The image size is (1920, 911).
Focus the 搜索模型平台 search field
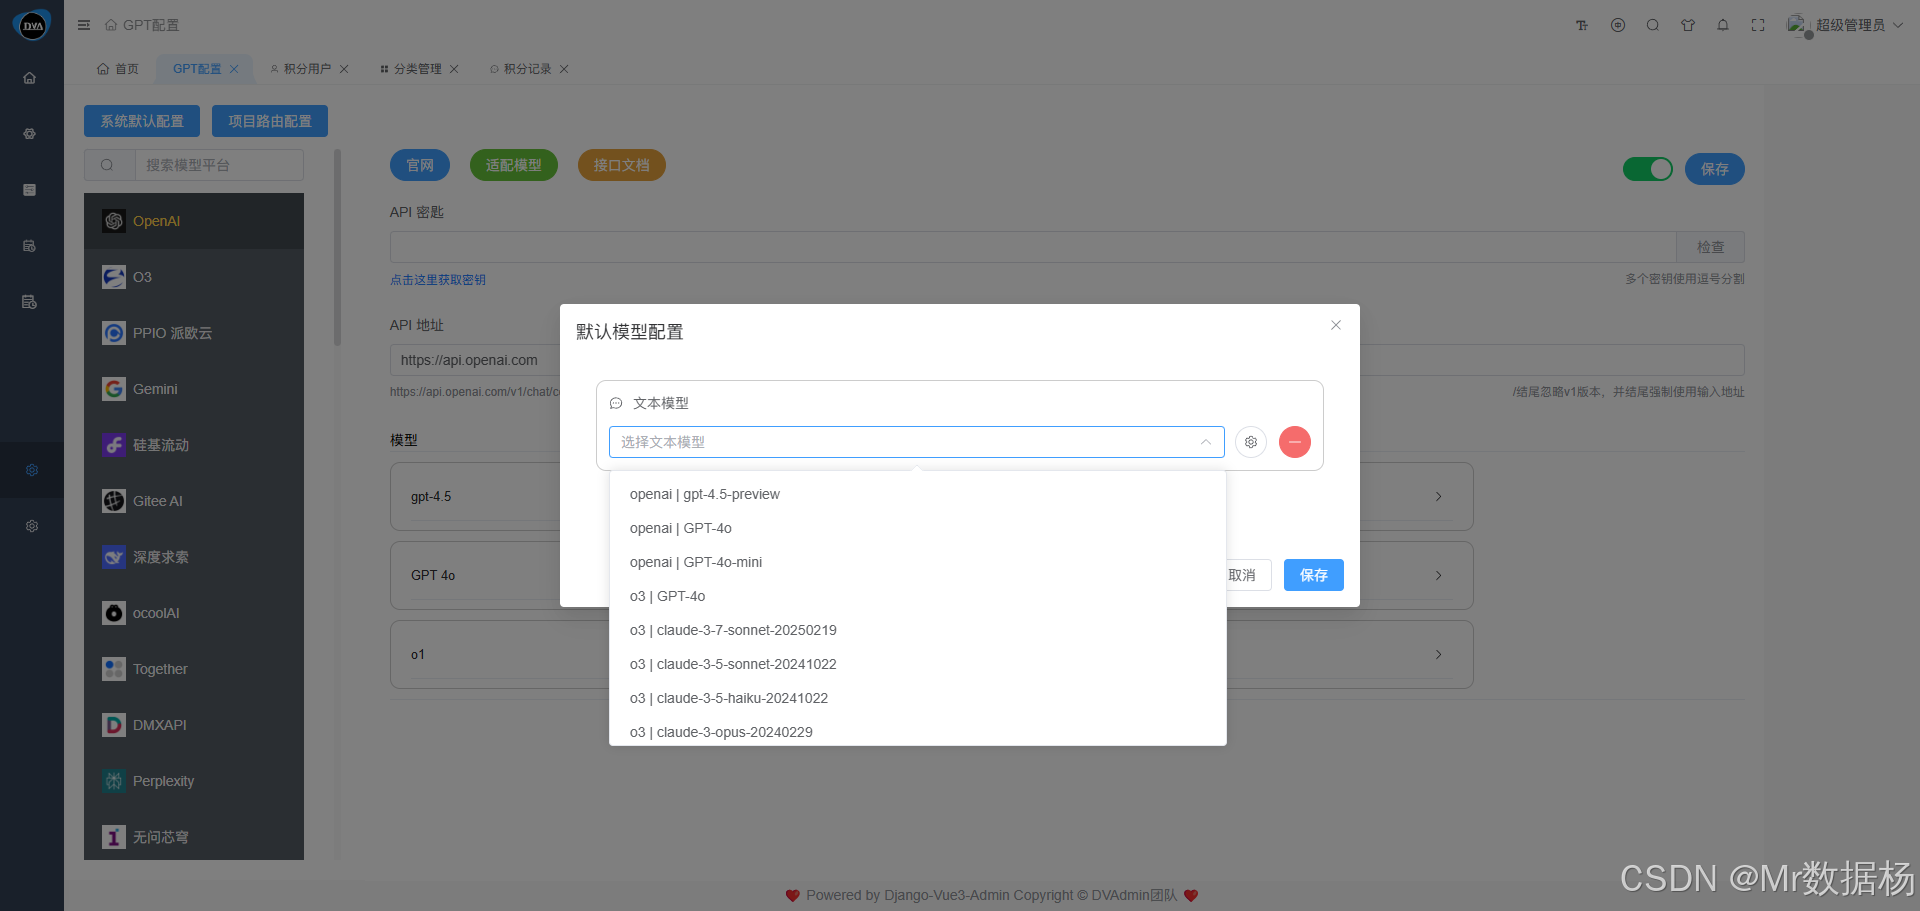tap(219, 165)
